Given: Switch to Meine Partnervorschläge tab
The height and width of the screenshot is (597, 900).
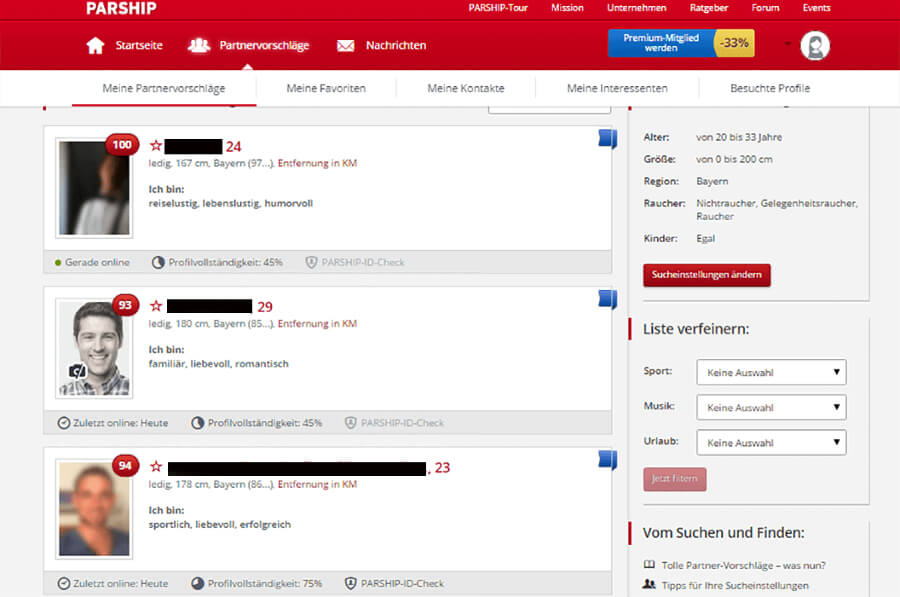Looking at the screenshot, I should 164,88.
